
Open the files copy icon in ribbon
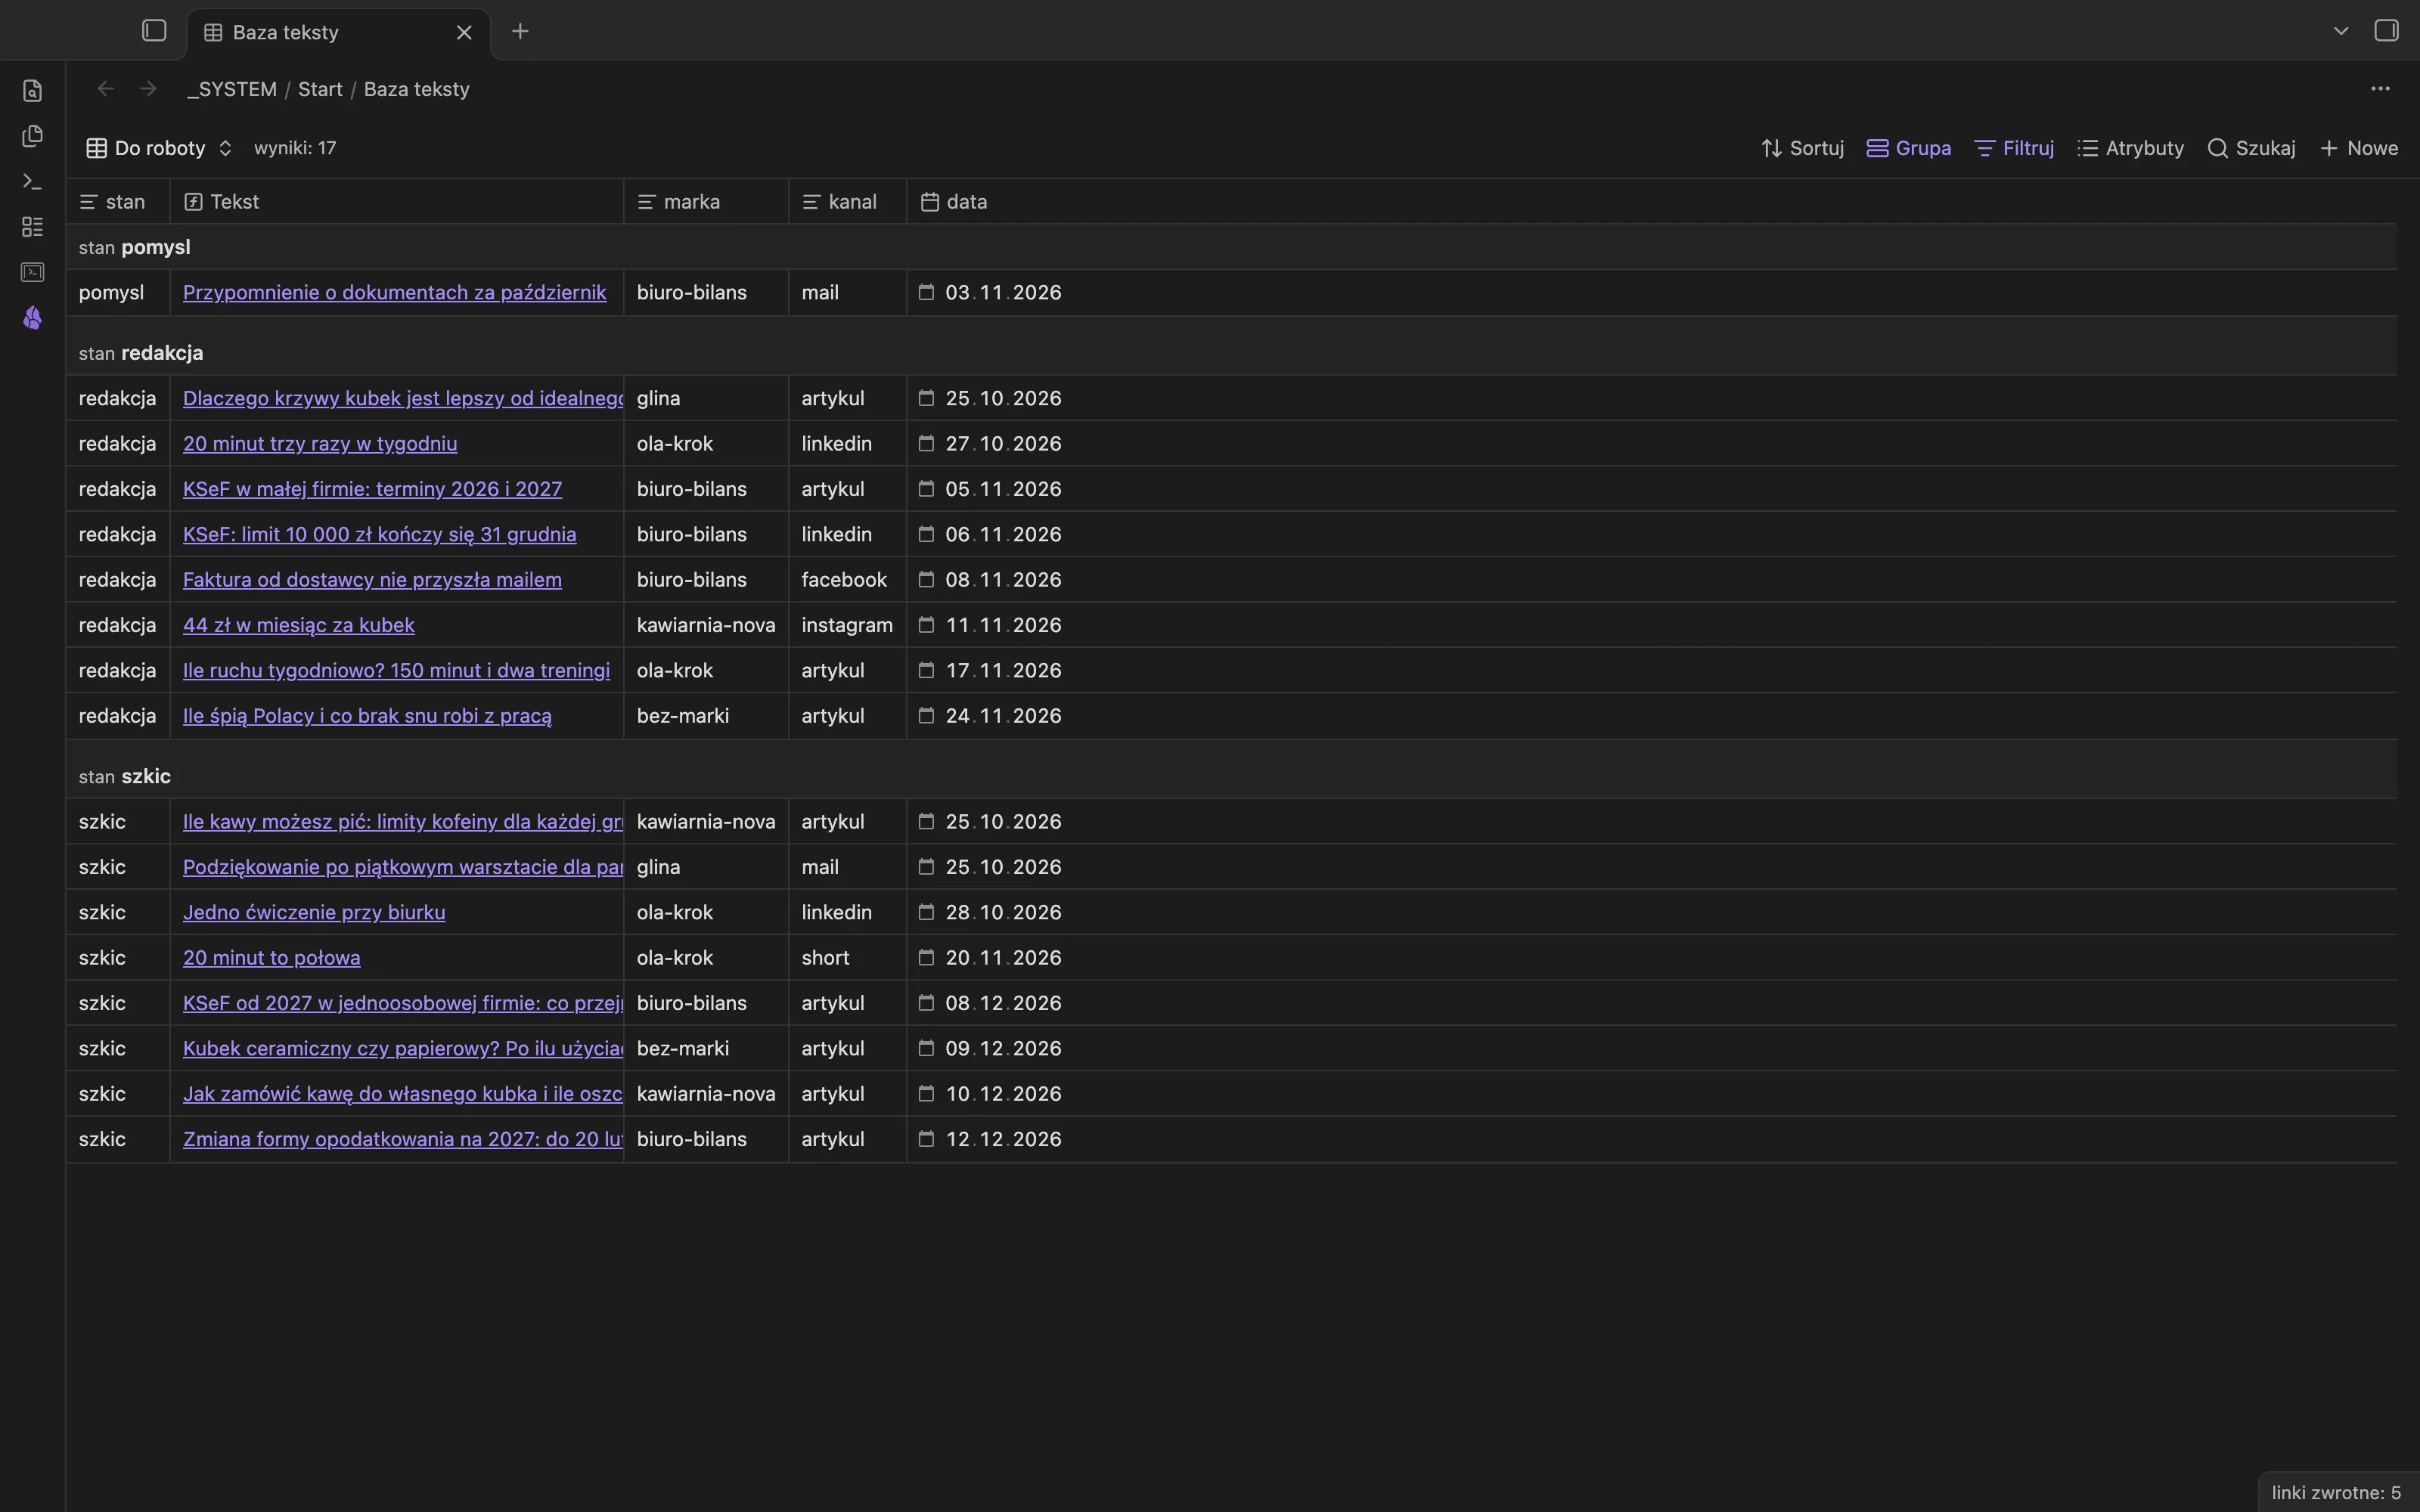point(32,136)
